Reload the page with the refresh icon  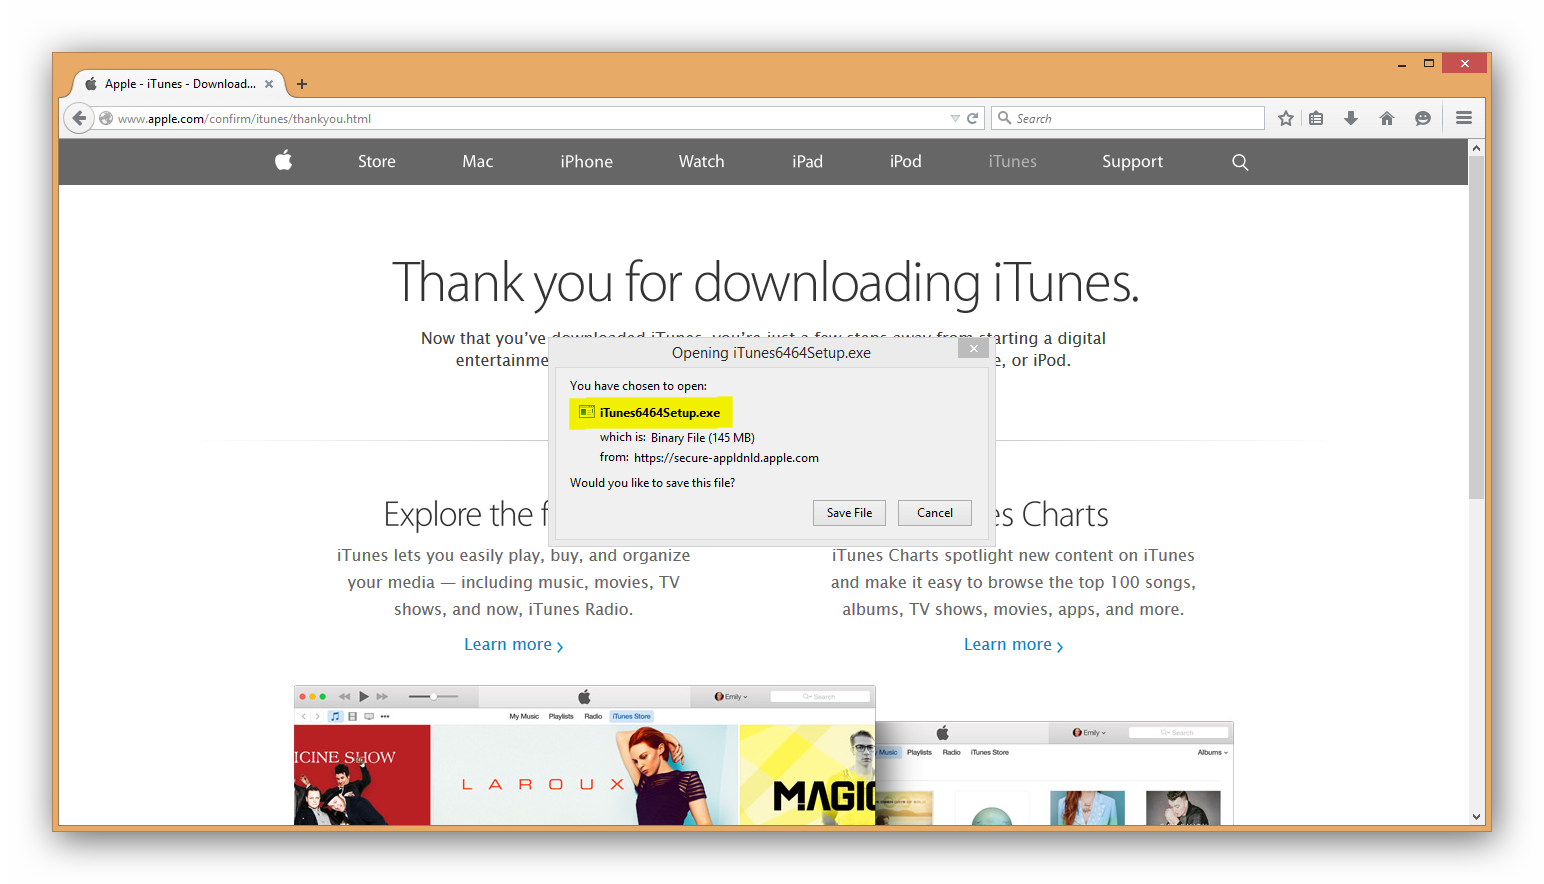(972, 118)
